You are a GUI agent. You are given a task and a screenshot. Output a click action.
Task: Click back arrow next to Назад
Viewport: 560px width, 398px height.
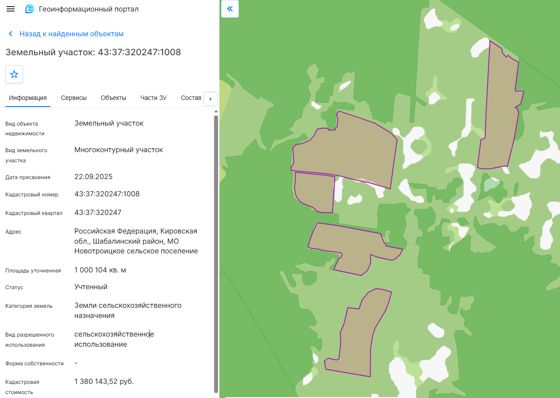pos(11,34)
